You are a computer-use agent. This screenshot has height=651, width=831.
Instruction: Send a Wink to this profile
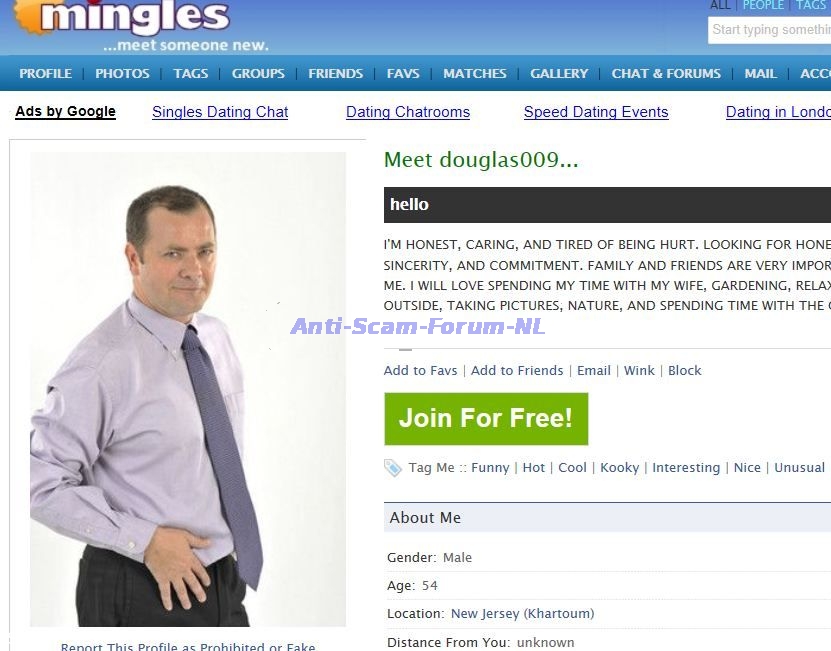[x=639, y=371]
